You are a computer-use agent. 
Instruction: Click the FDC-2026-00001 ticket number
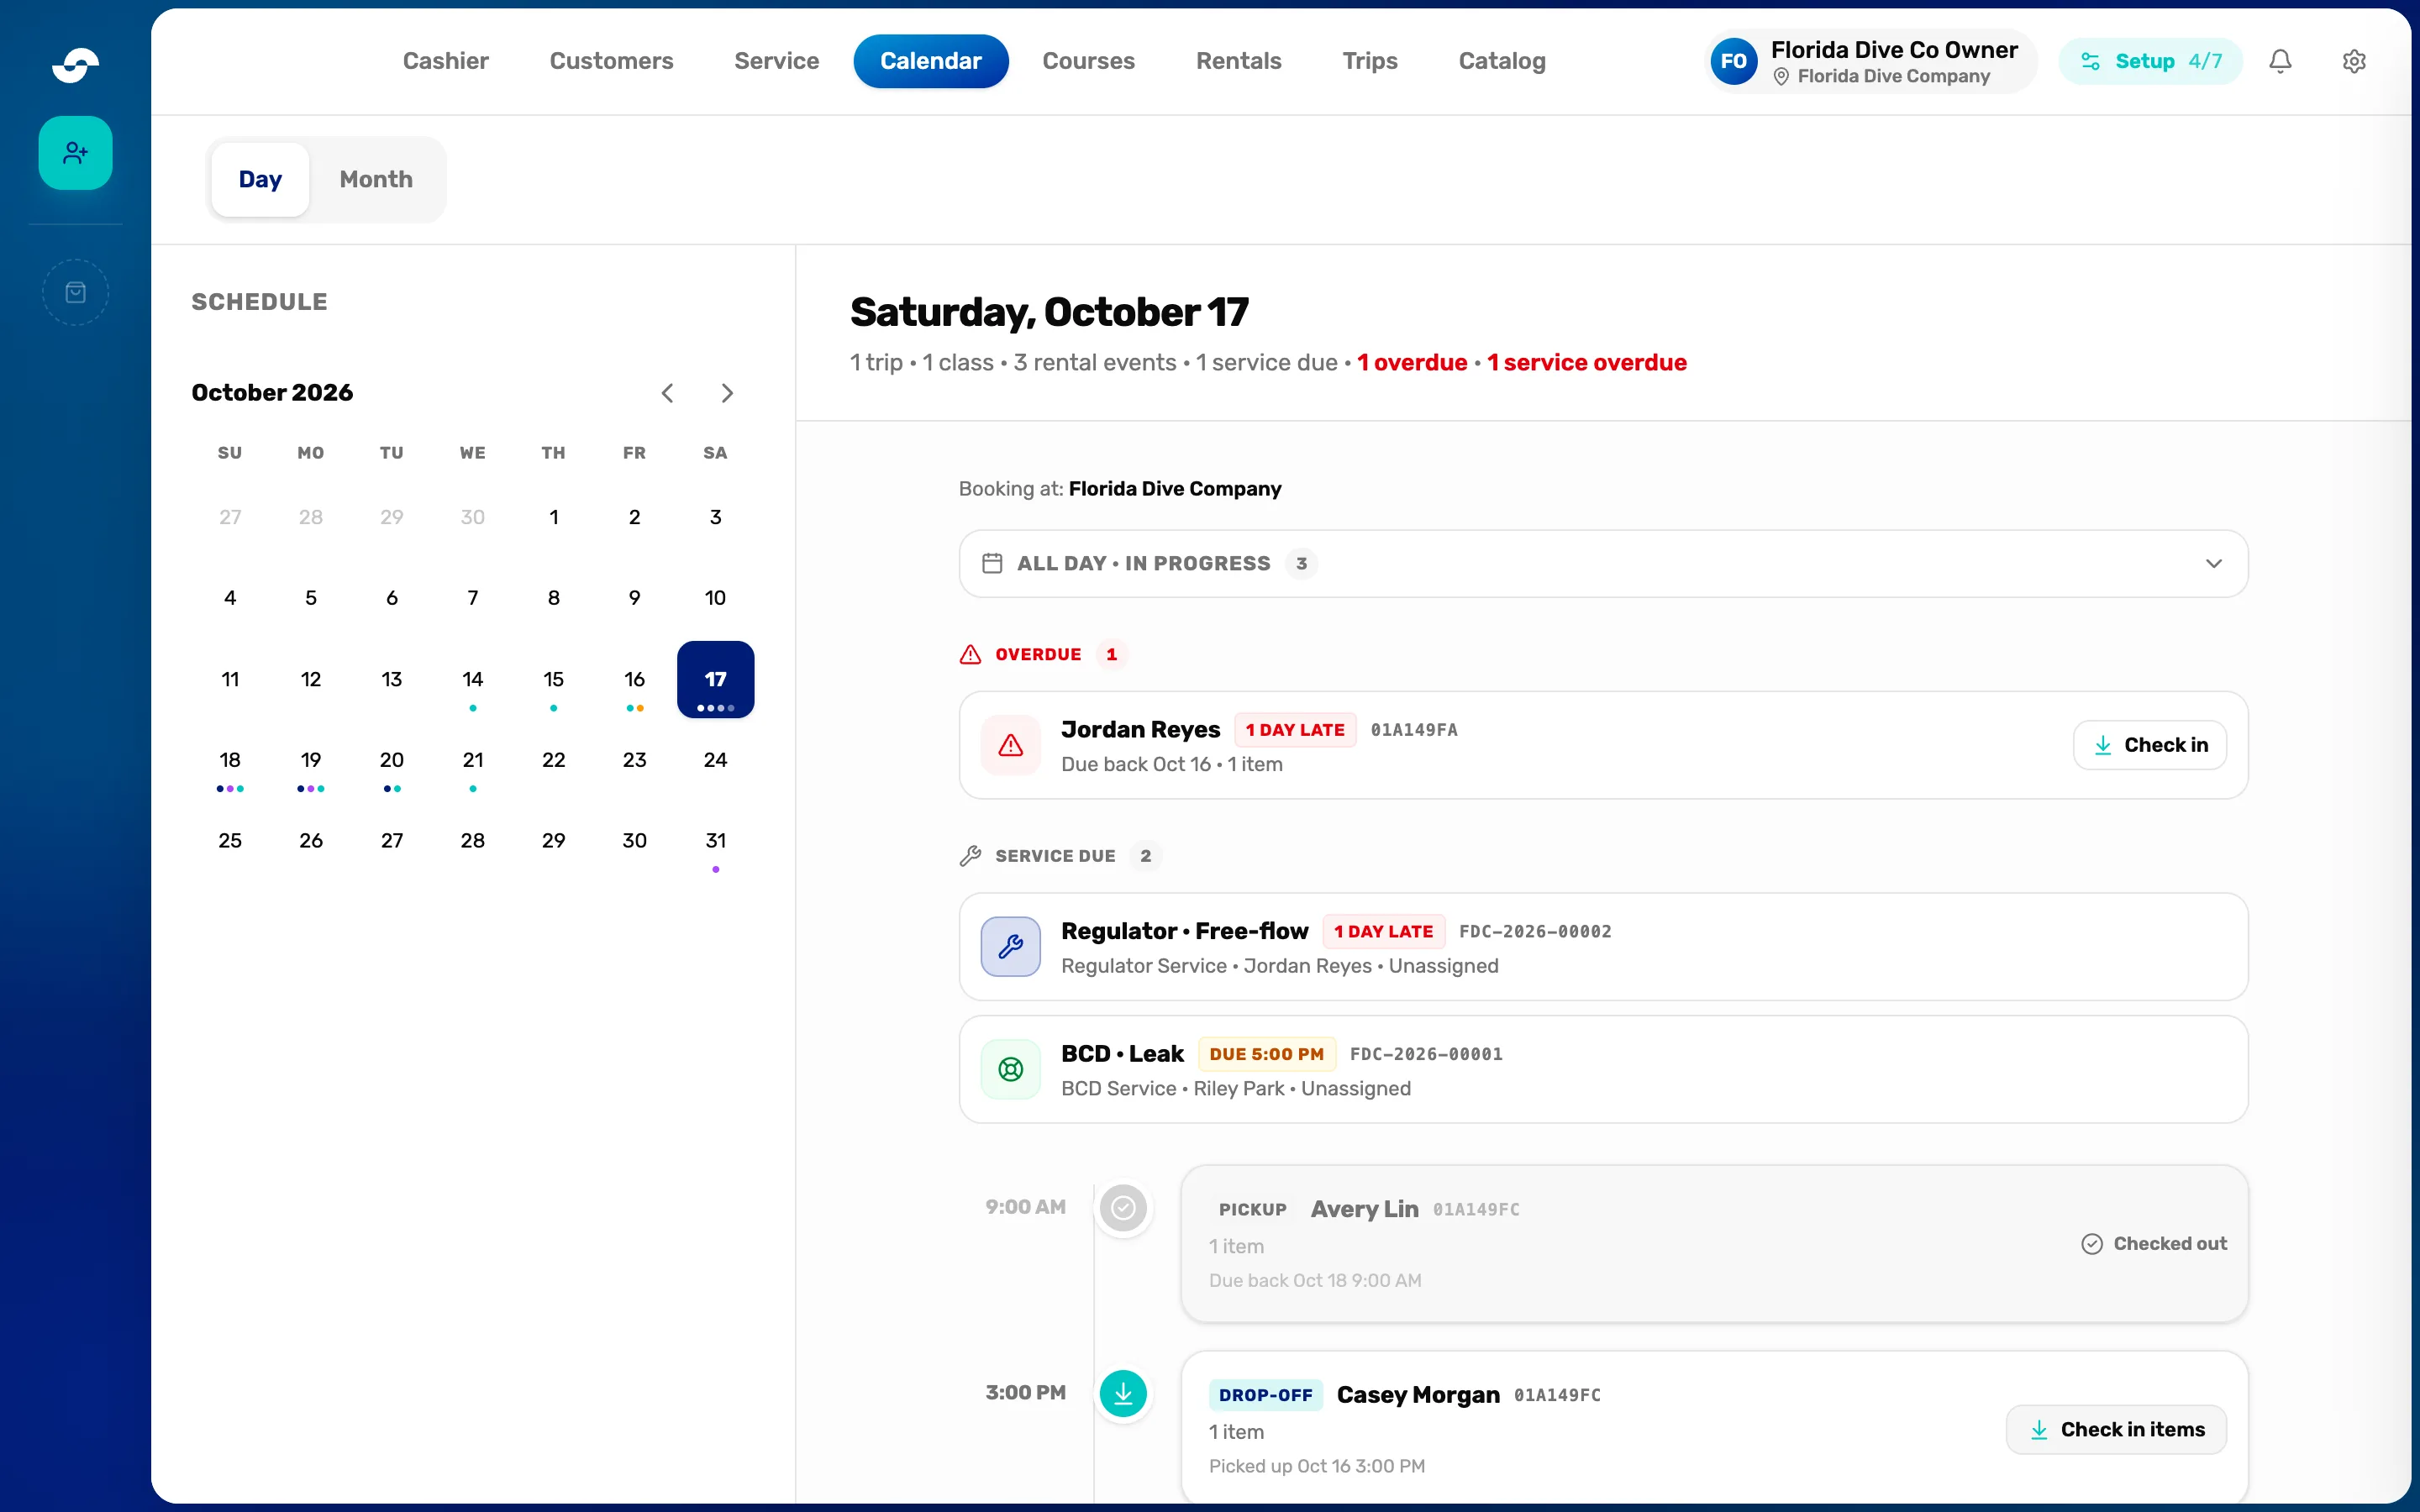[1426, 1054]
